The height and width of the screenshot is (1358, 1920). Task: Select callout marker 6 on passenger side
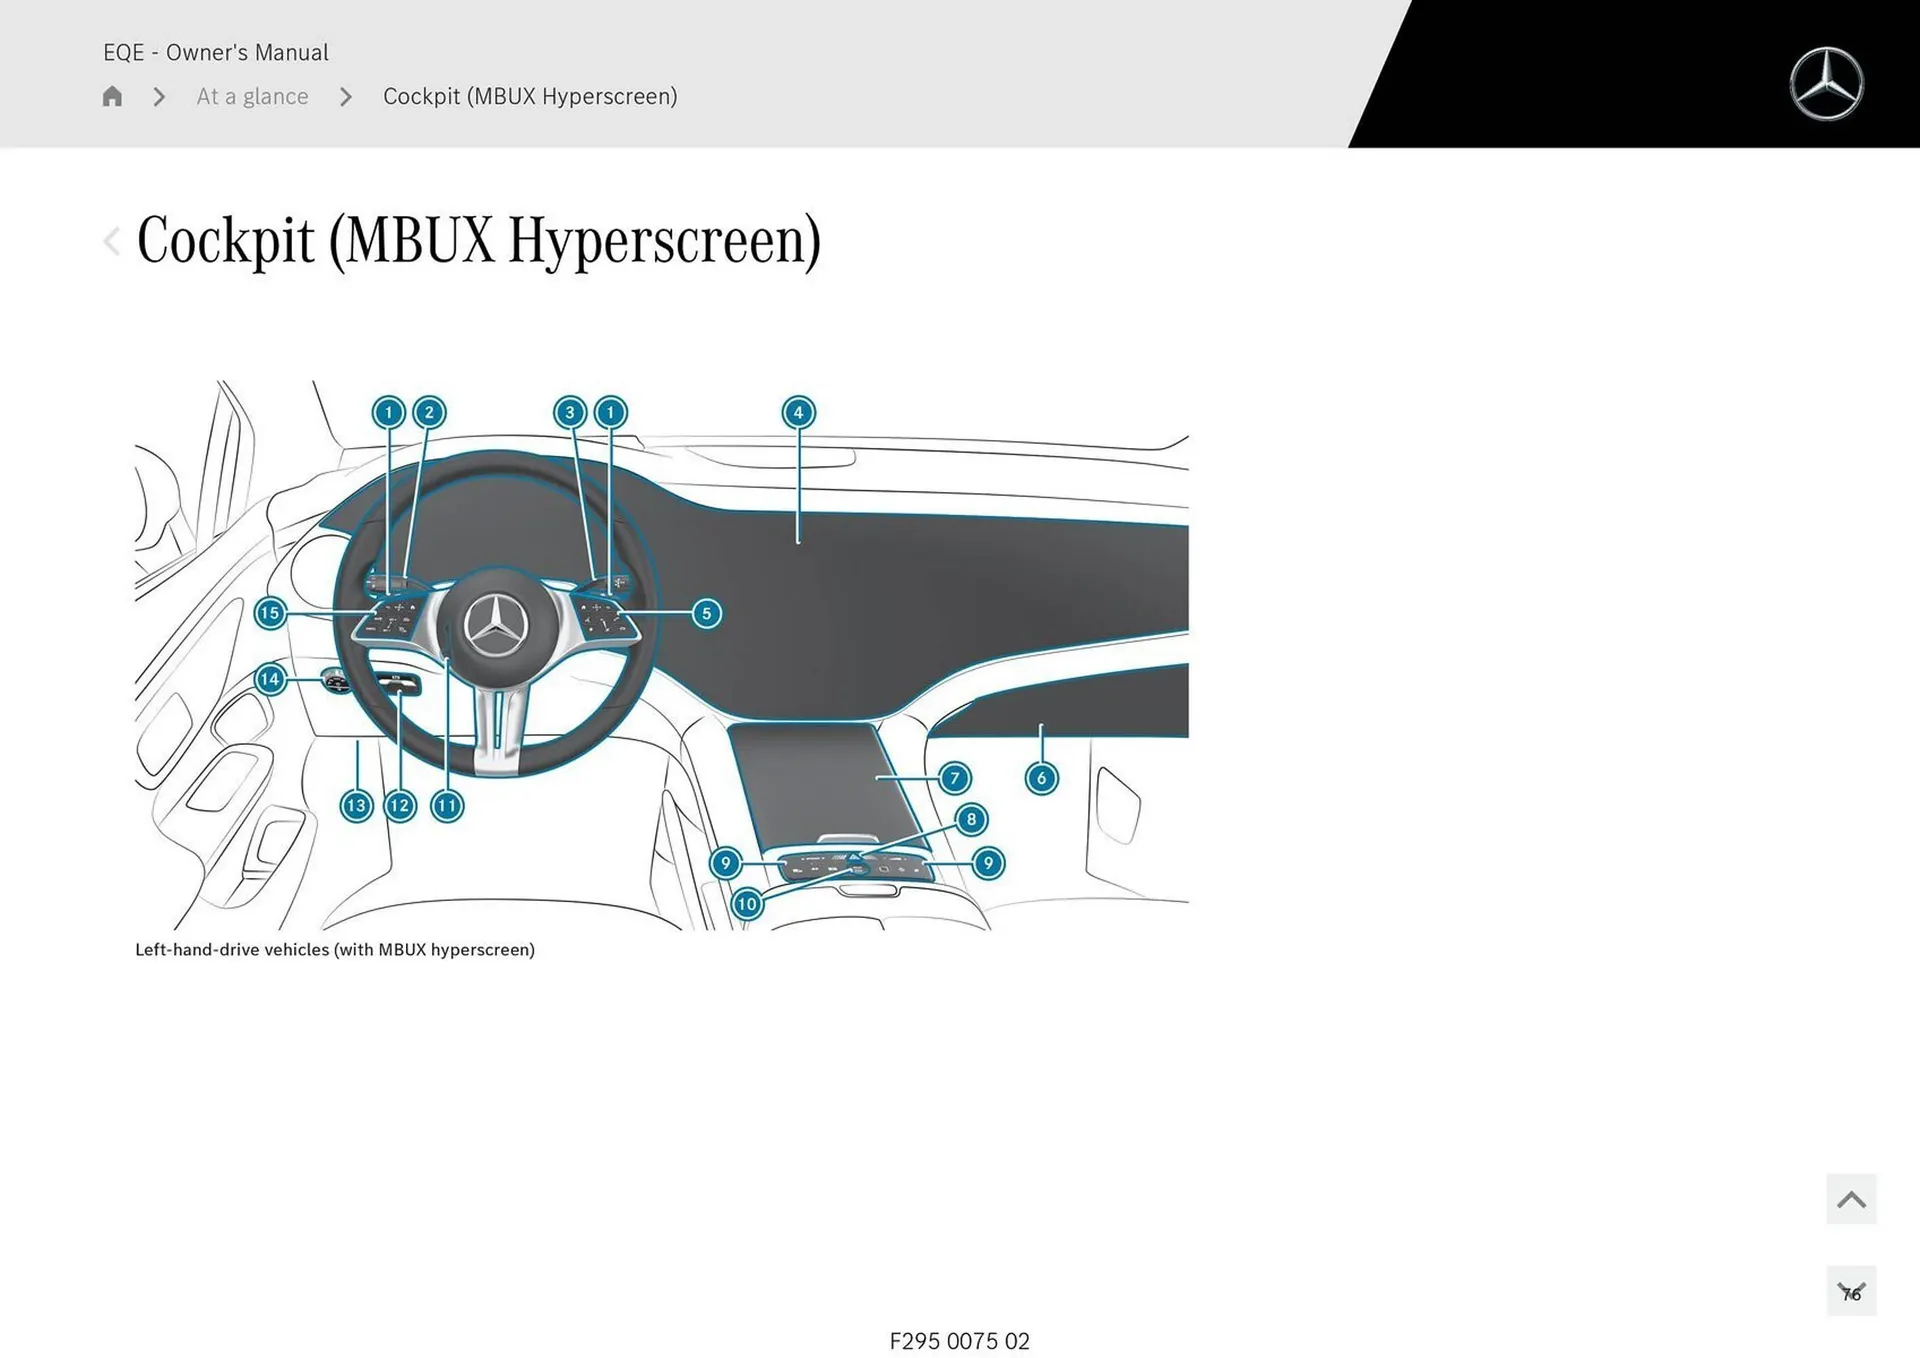point(1041,778)
